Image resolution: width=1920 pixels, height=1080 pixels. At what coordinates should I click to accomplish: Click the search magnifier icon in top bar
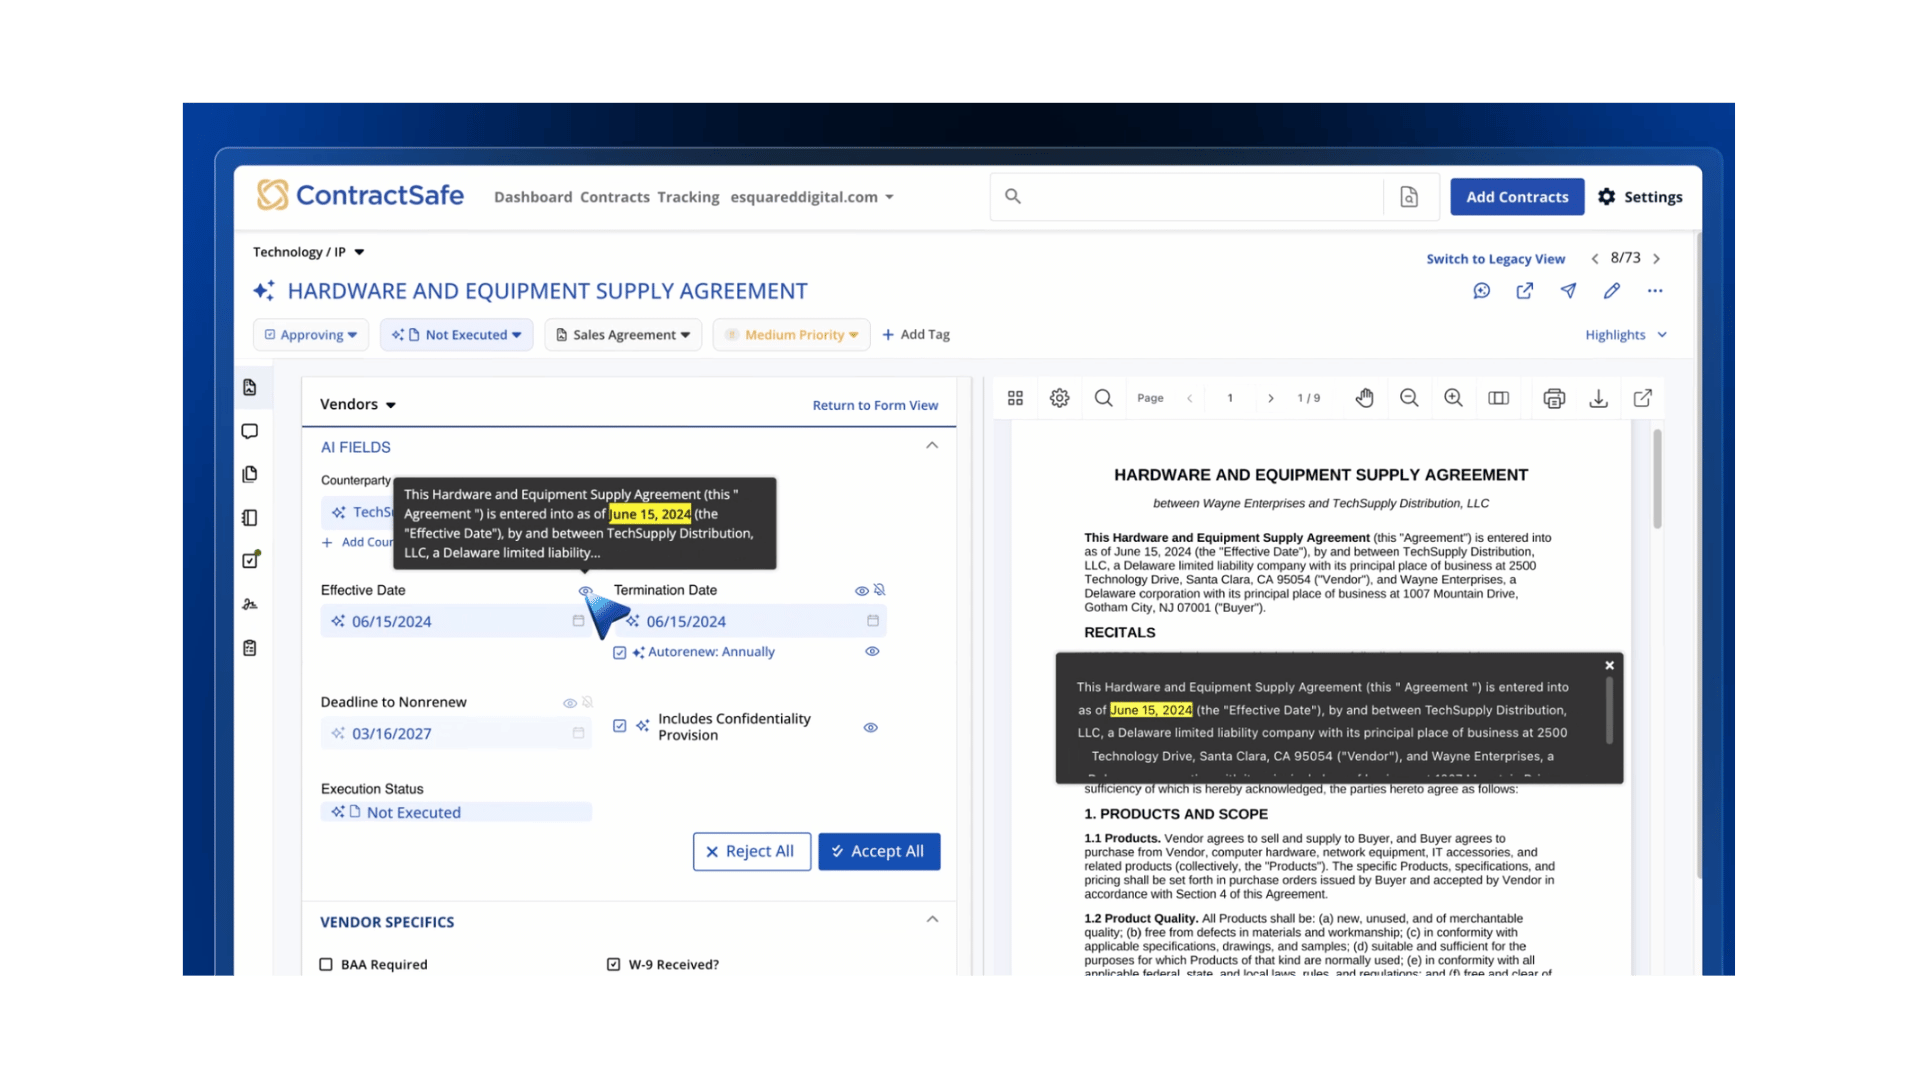tap(1013, 196)
